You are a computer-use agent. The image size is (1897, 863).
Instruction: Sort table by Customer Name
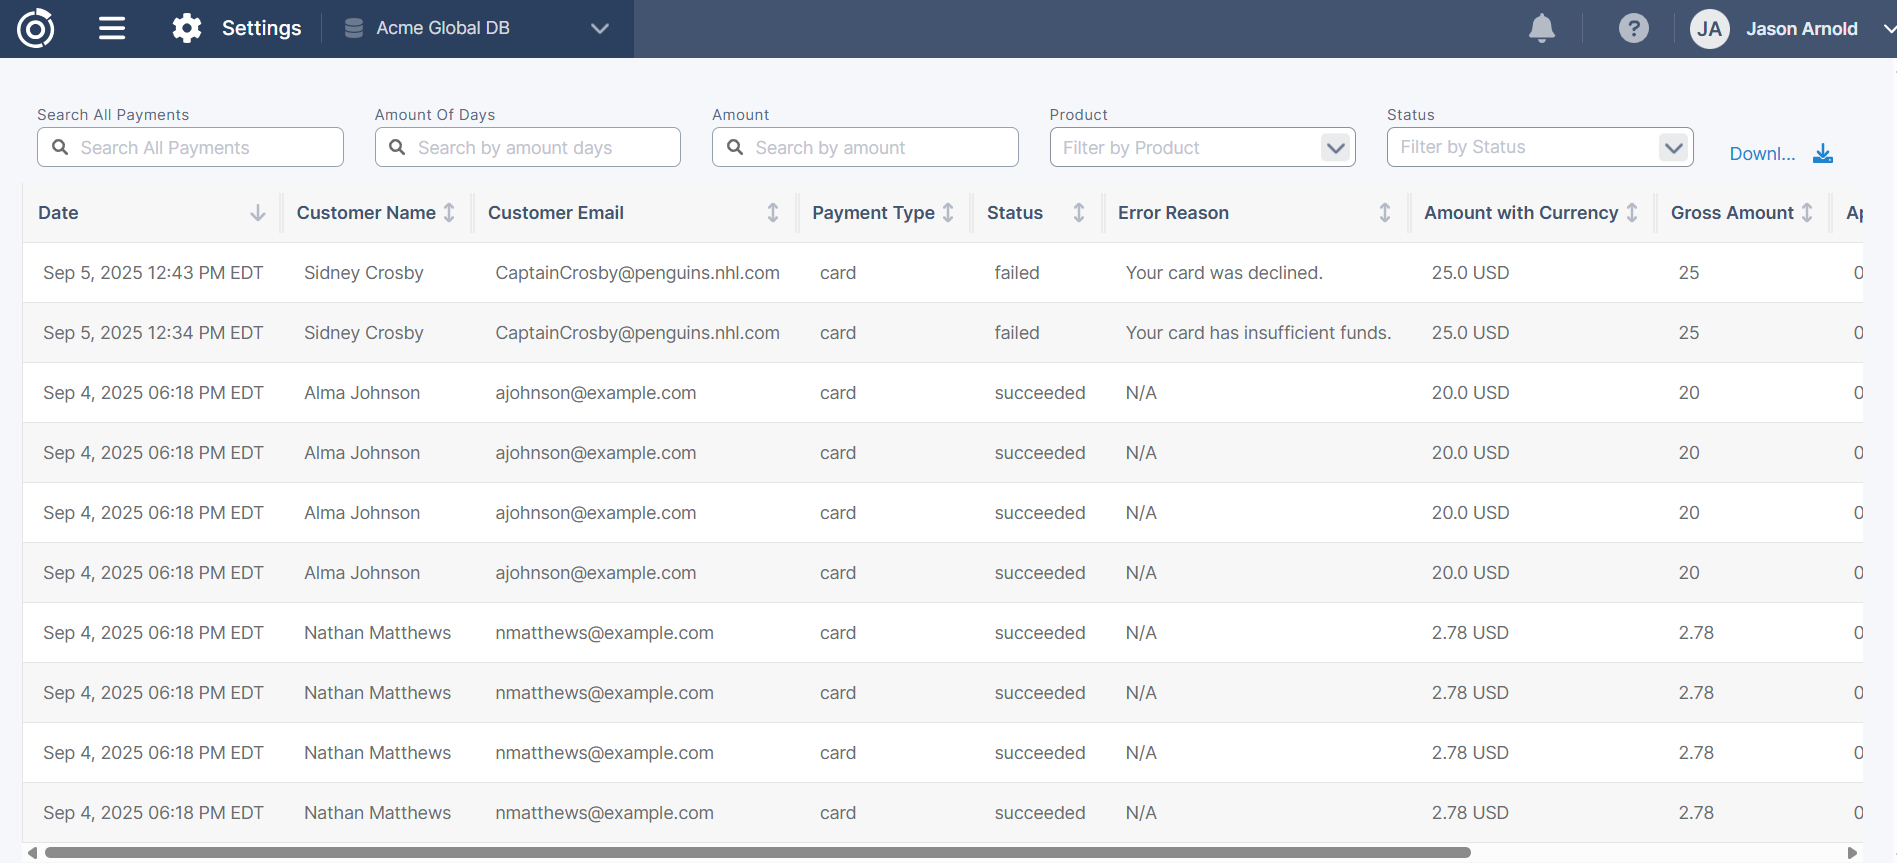[449, 213]
